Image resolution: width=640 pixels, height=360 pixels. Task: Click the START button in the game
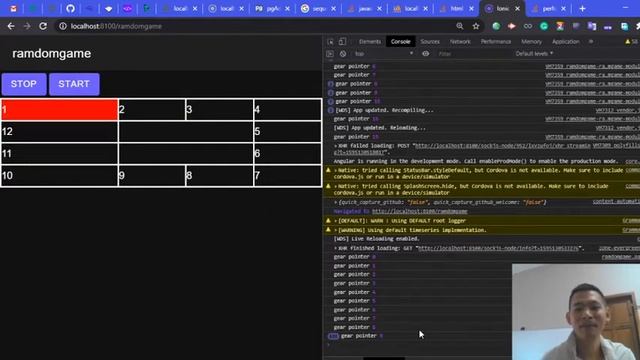pyautogui.click(x=74, y=84)
